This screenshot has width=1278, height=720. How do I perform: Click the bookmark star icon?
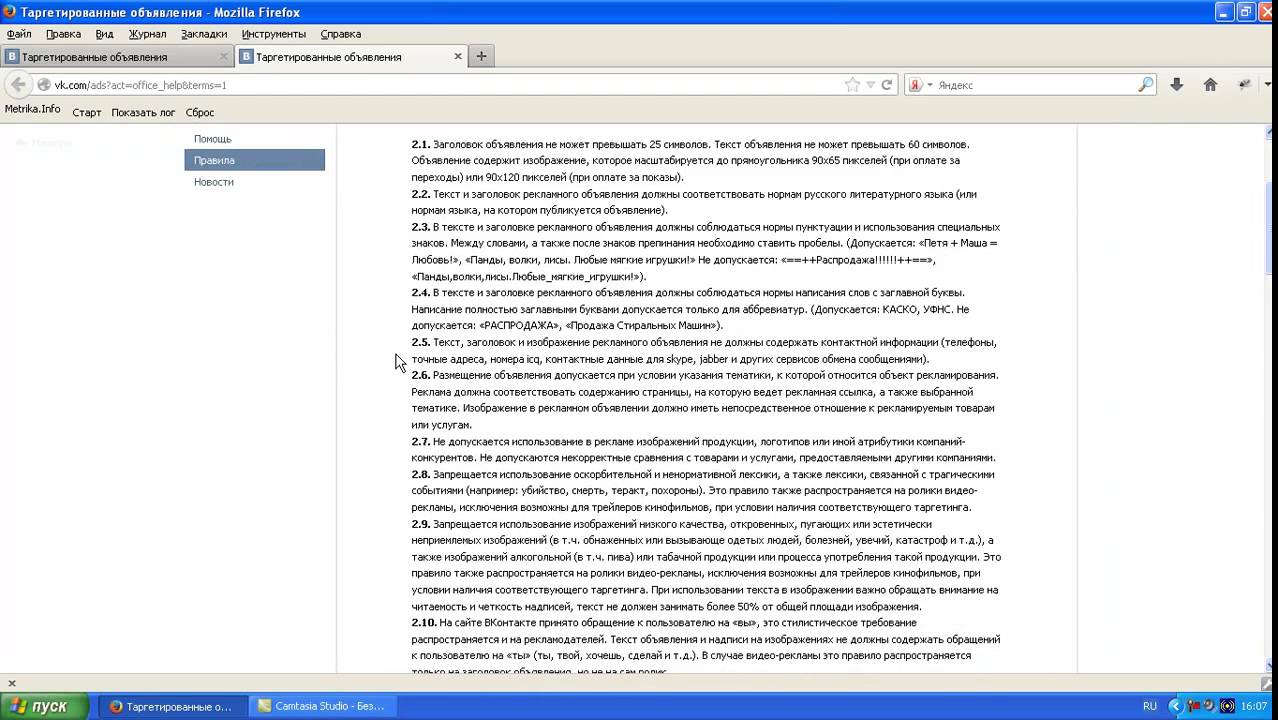tap(852, 85)
